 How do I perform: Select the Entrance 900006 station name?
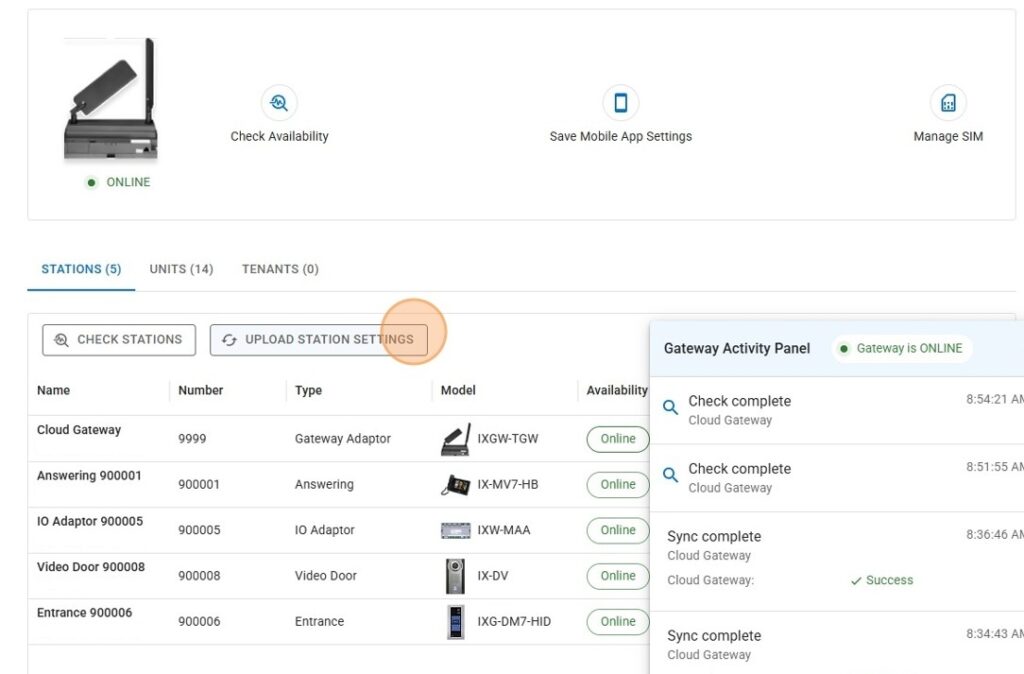tap(84, 613)
